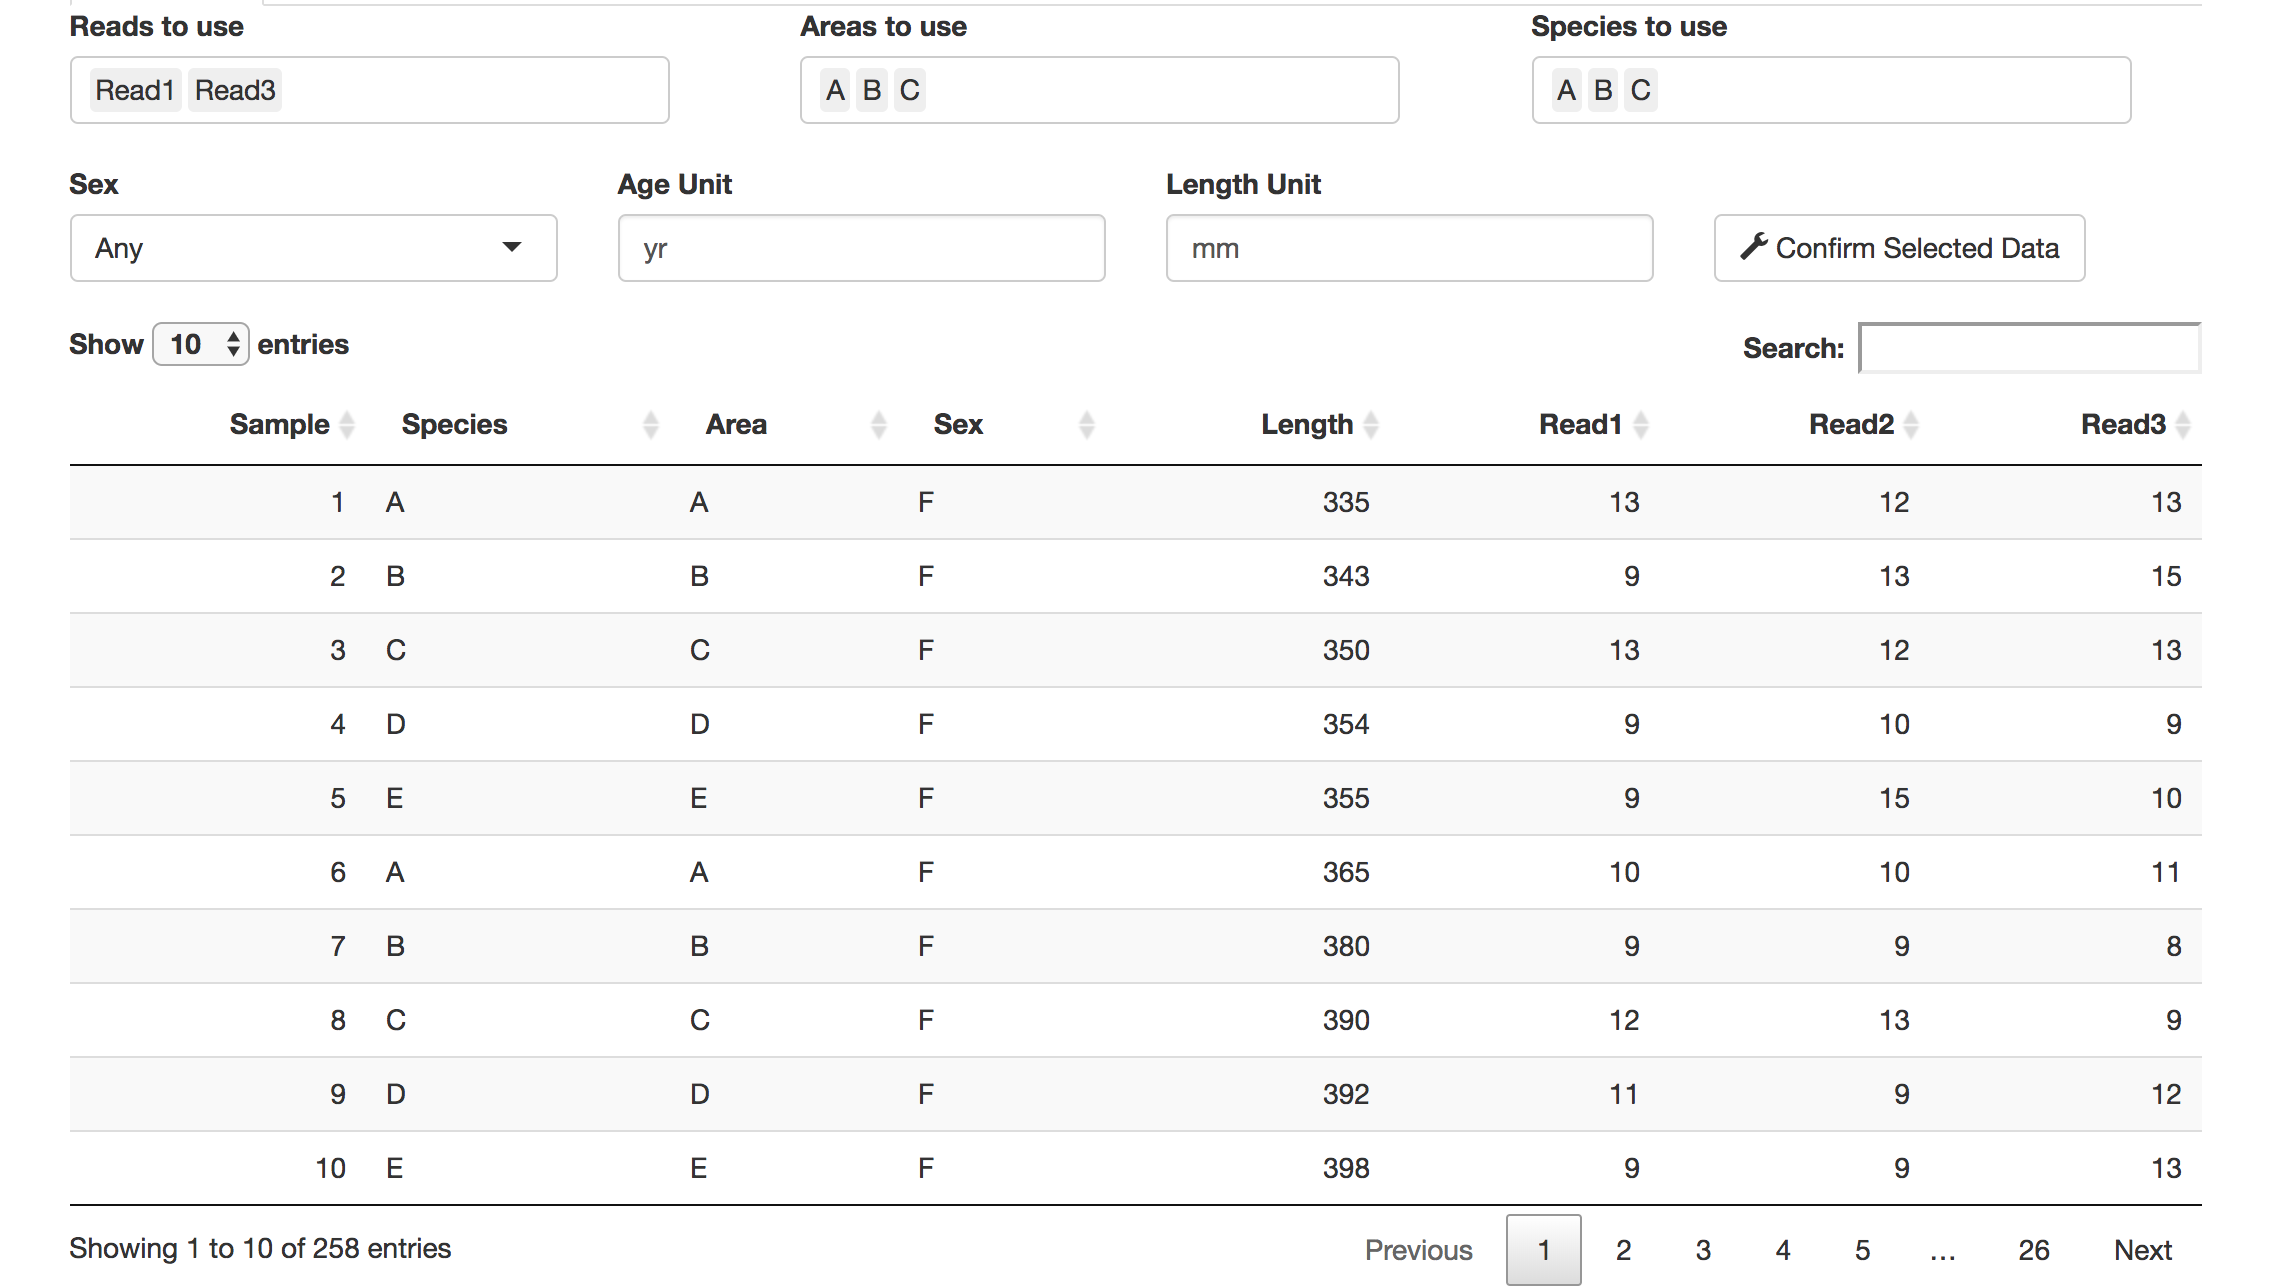This screenshot has width=2296, height=1286.
Task: Sort by Read2 column arrow icon
Action: pyautogui.click(x=1911, y=425)
